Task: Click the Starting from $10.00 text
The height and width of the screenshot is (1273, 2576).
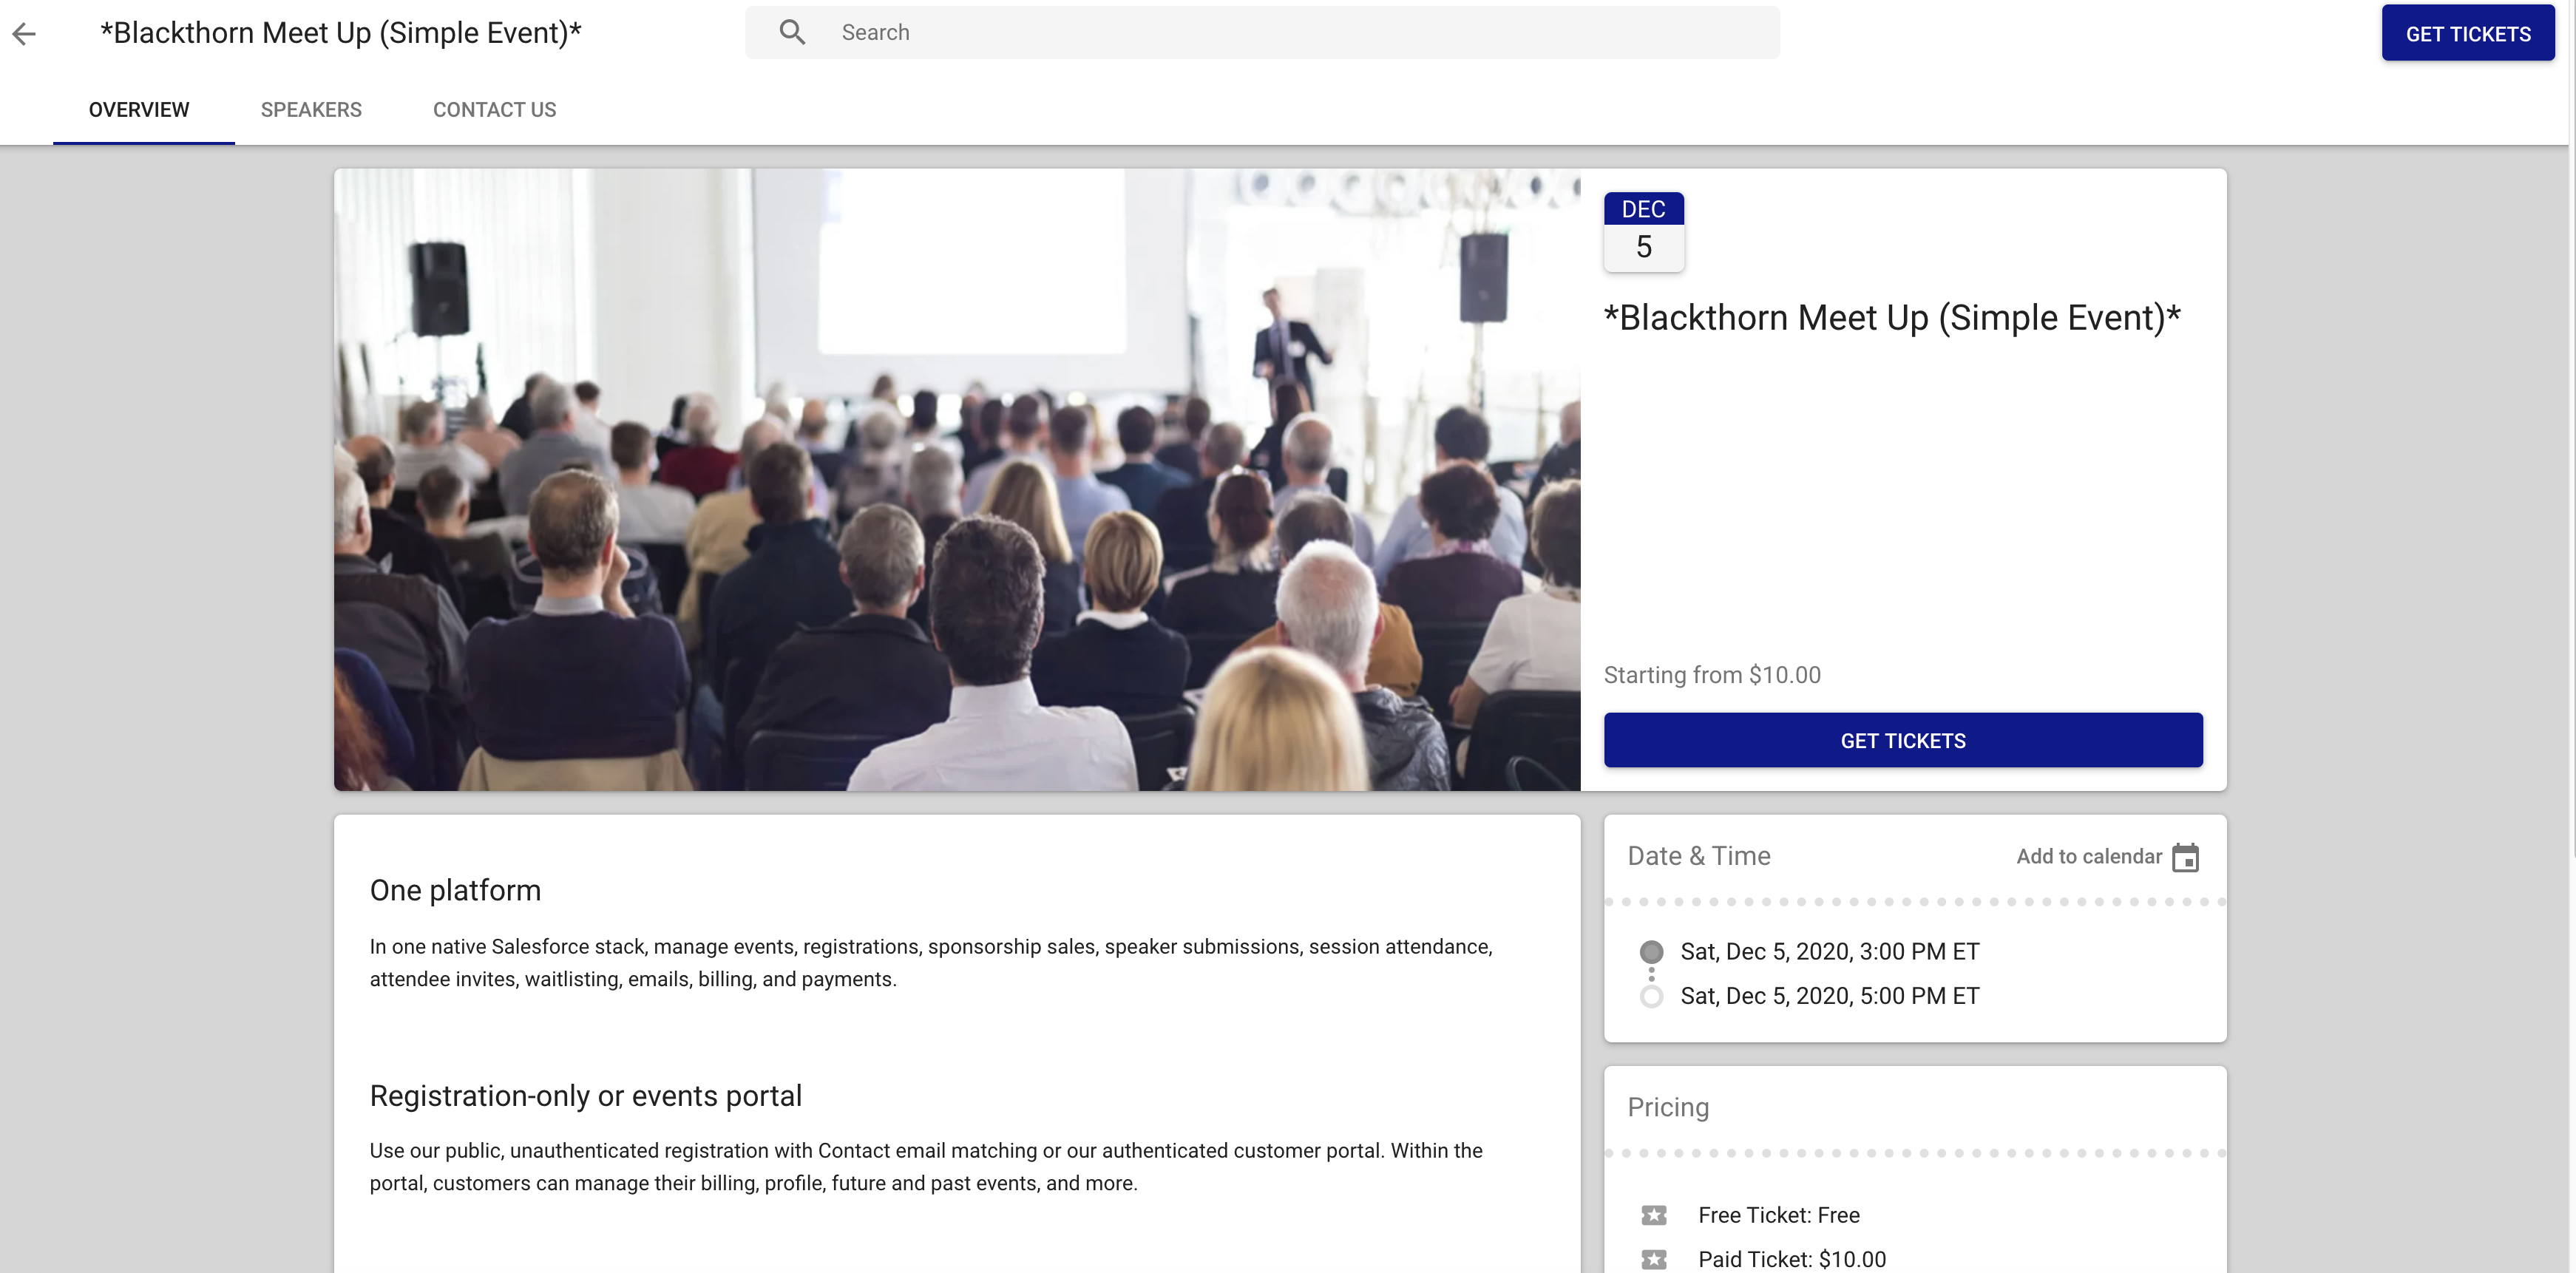Action: coord(1711,675)
